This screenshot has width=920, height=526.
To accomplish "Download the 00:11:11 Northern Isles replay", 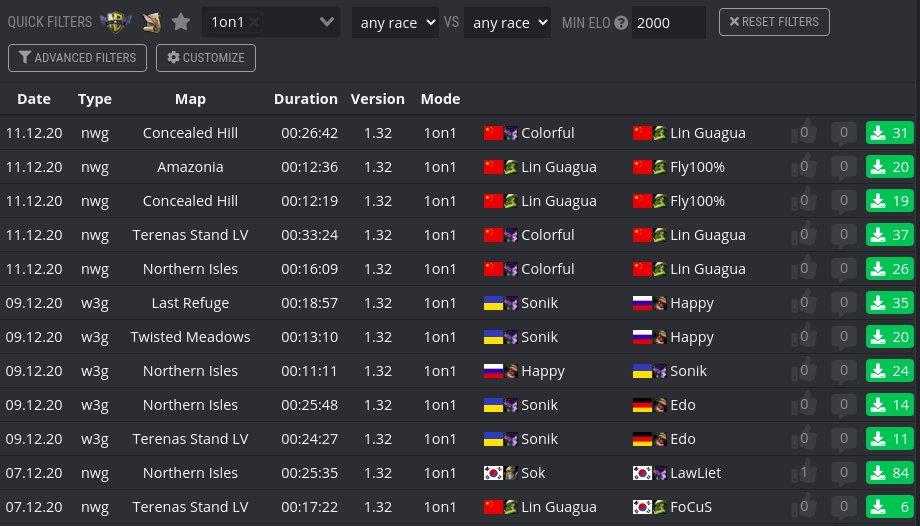I will [x=889, y=371].
